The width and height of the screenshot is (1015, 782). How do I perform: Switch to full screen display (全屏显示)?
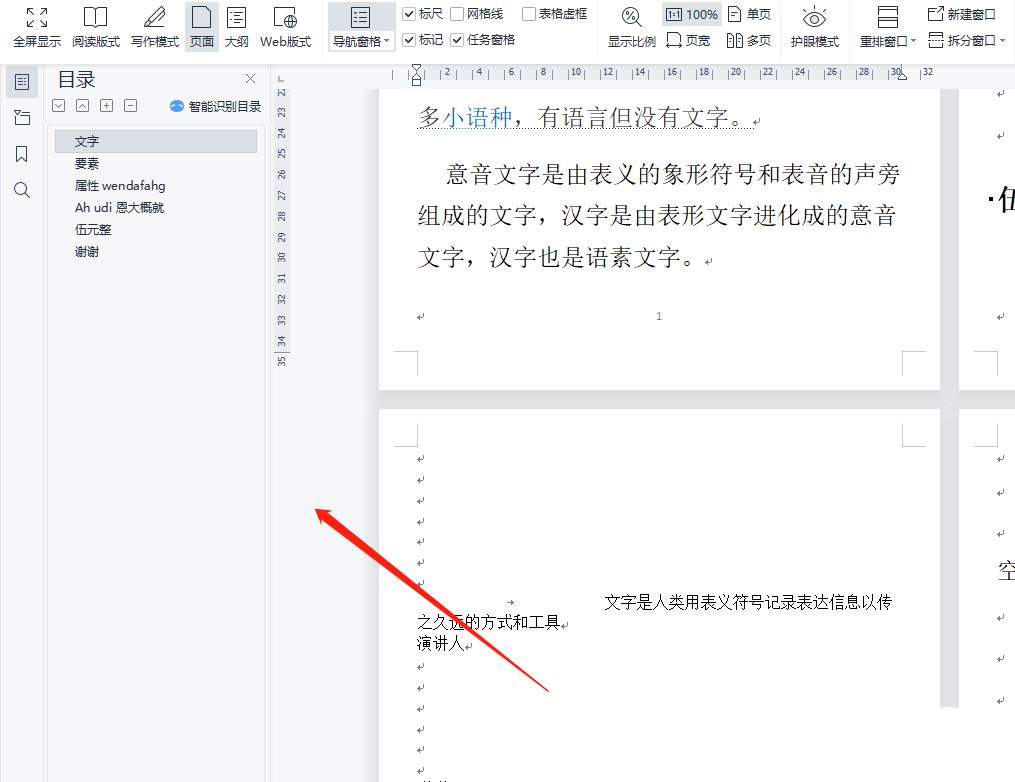click(x=37, y=27)
